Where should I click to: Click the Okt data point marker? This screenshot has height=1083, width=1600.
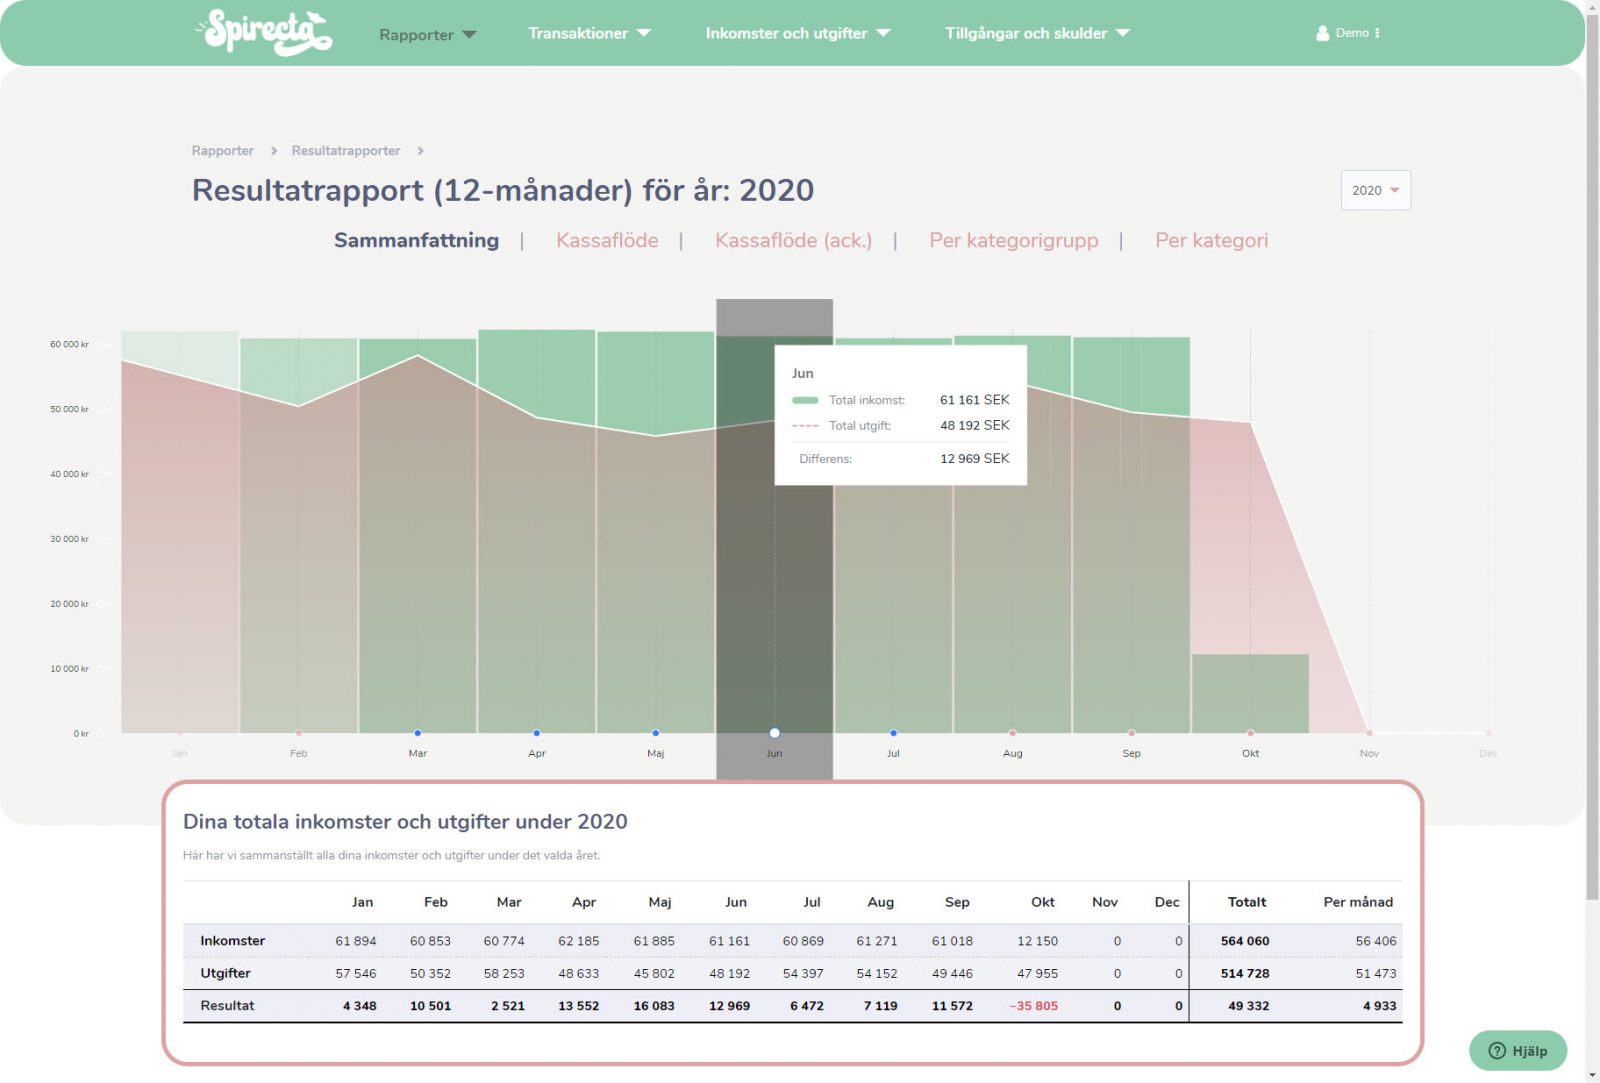click(1250, 732)
